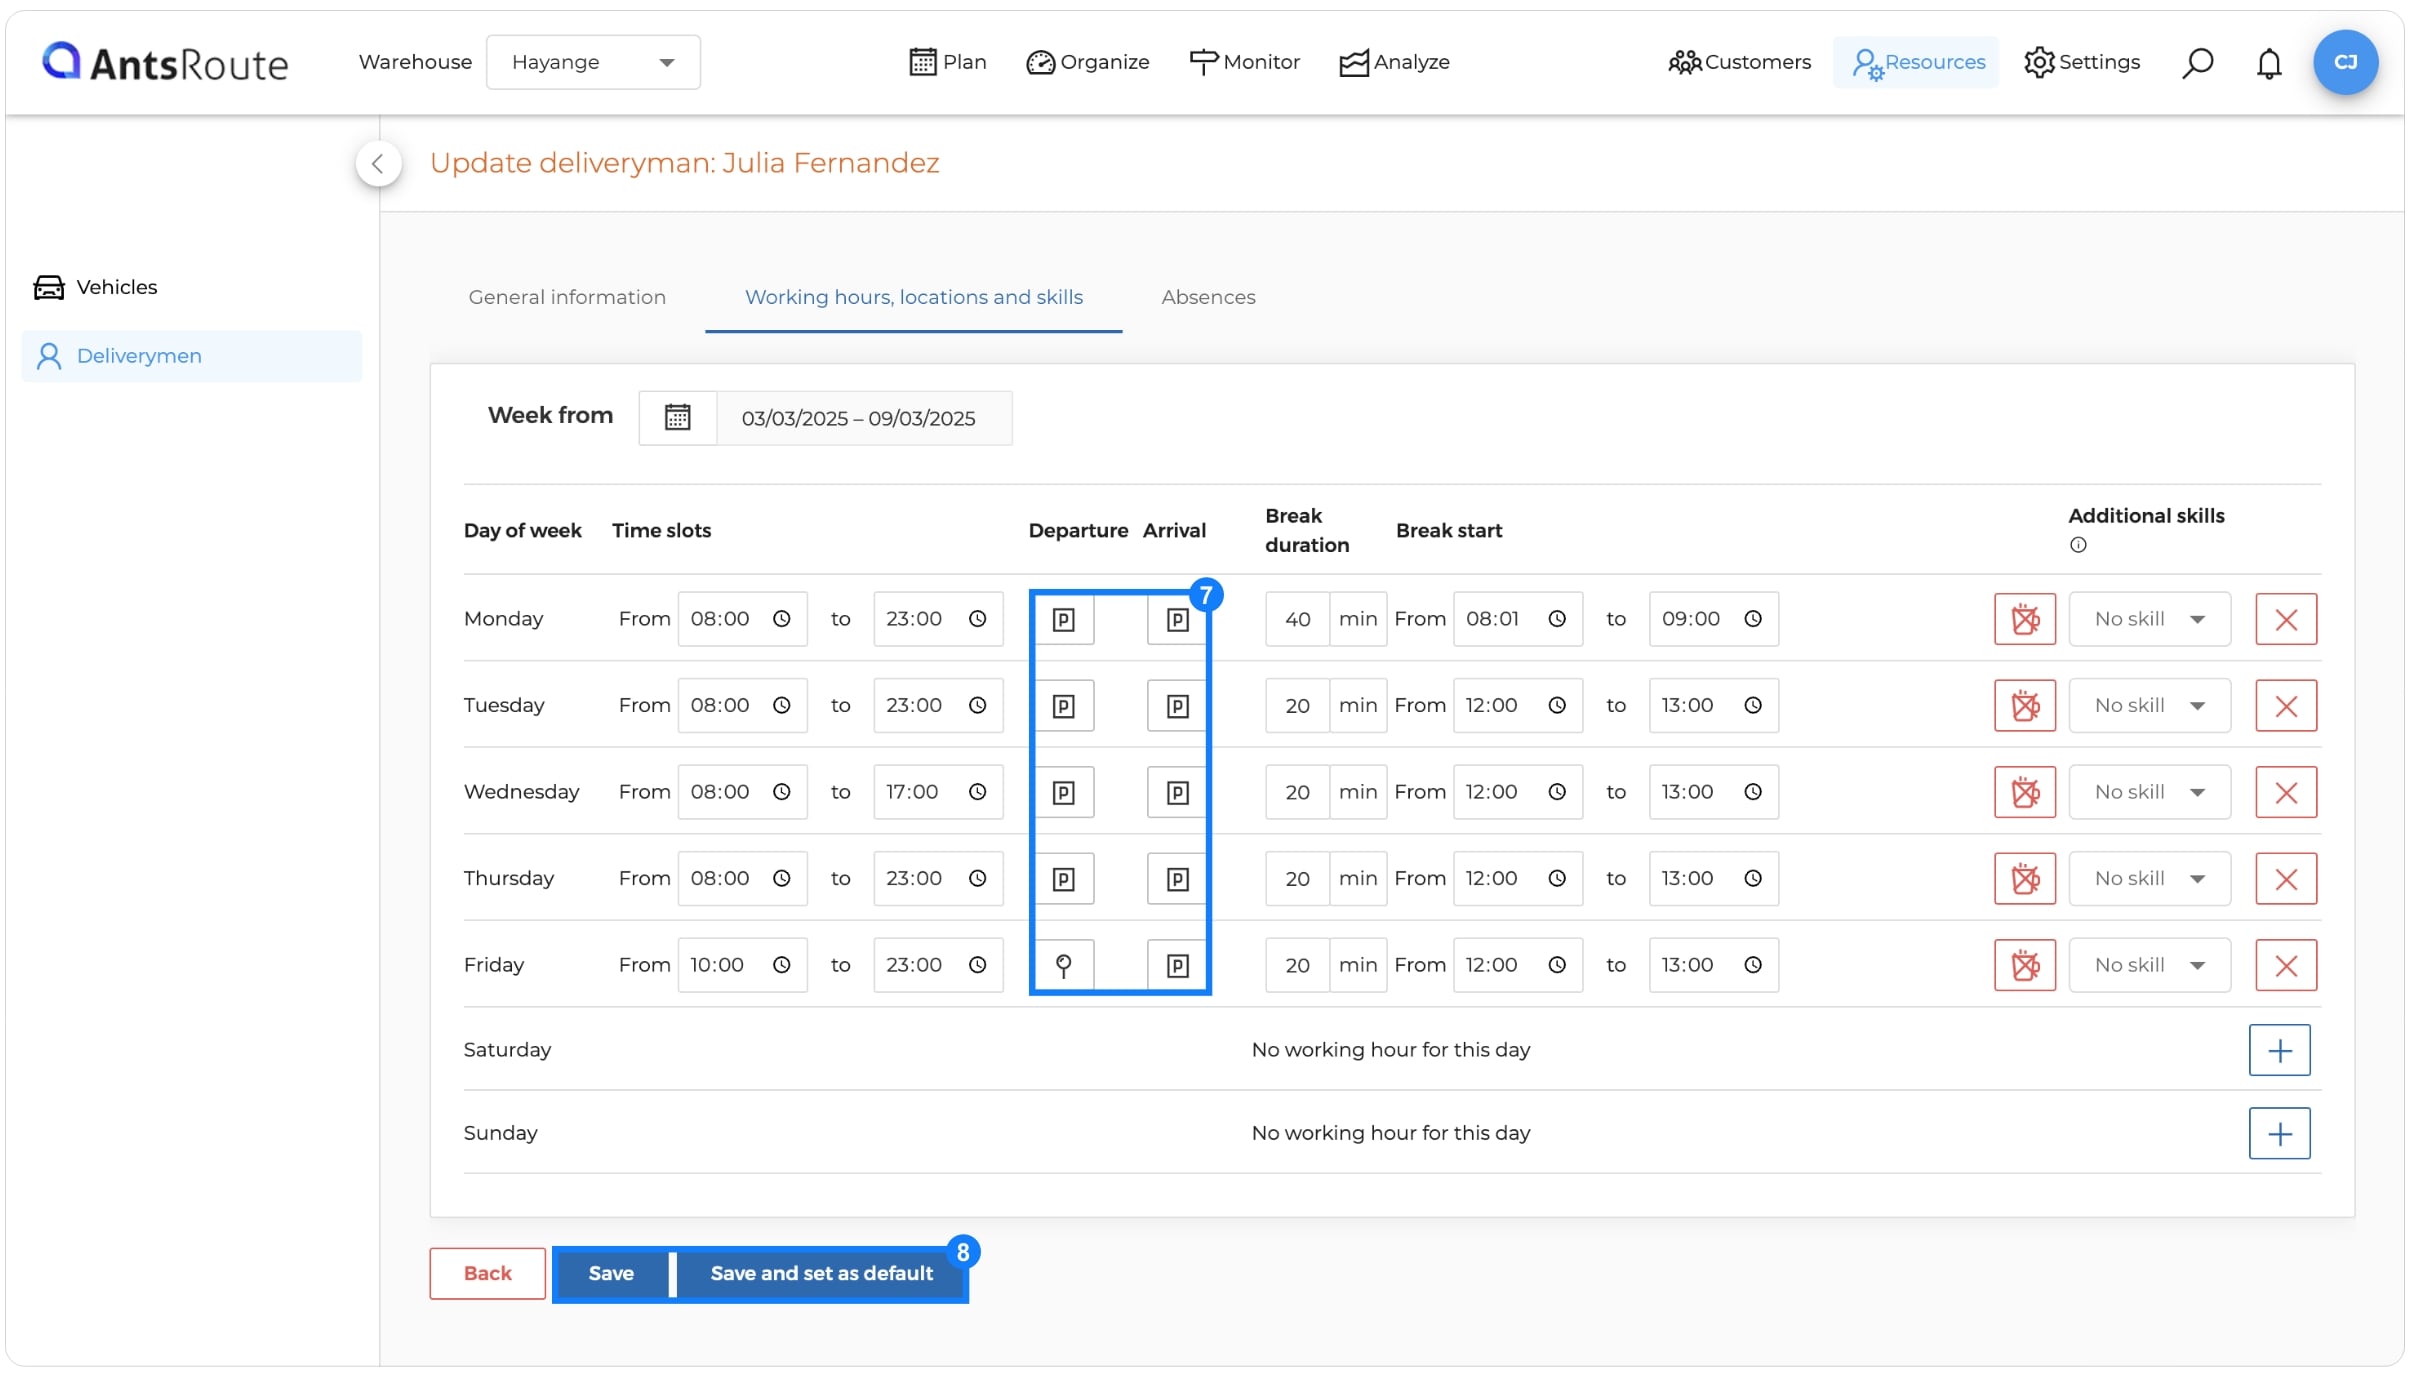2410x1375 pixels.
Task: Remove the break on Monday
Action: point(2025,619)
